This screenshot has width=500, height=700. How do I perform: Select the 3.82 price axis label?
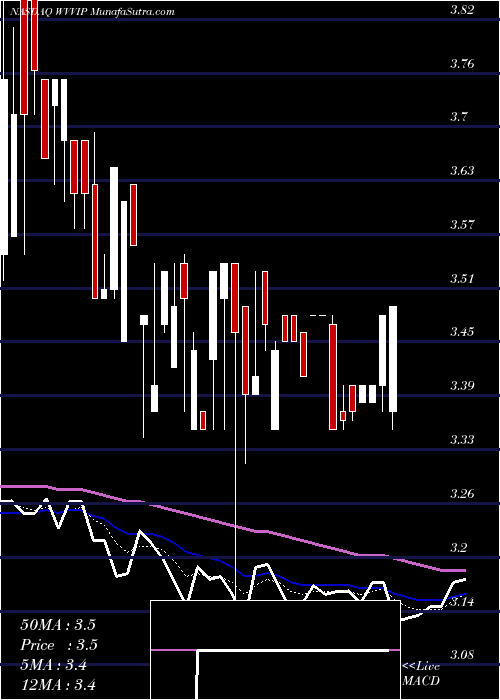[x=461, y=10]
